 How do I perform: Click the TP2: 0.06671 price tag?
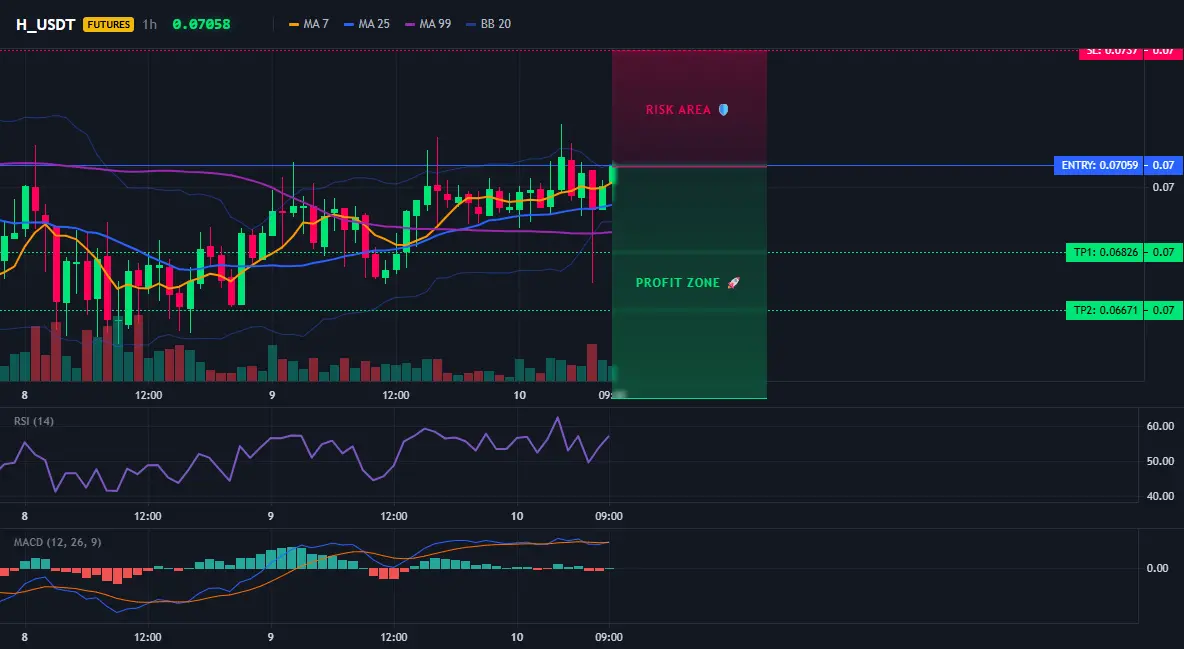1104,310
